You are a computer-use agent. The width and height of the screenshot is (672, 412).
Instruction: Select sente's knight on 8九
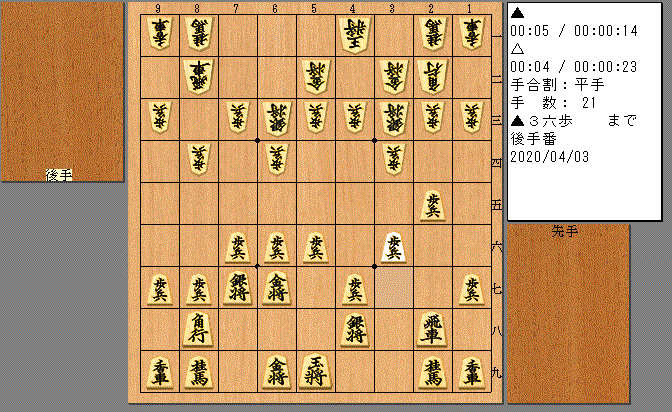[199, 373]
